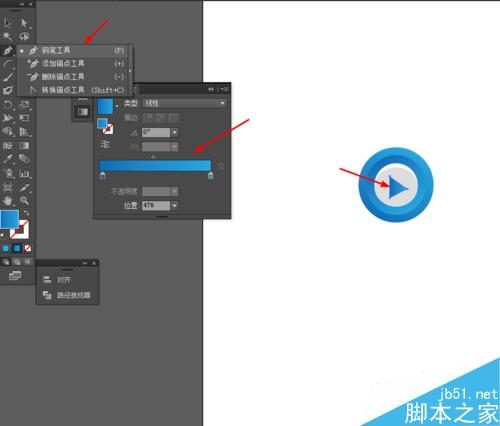
Task: Enable Draw Inside mode
Action: pos(28,262)
